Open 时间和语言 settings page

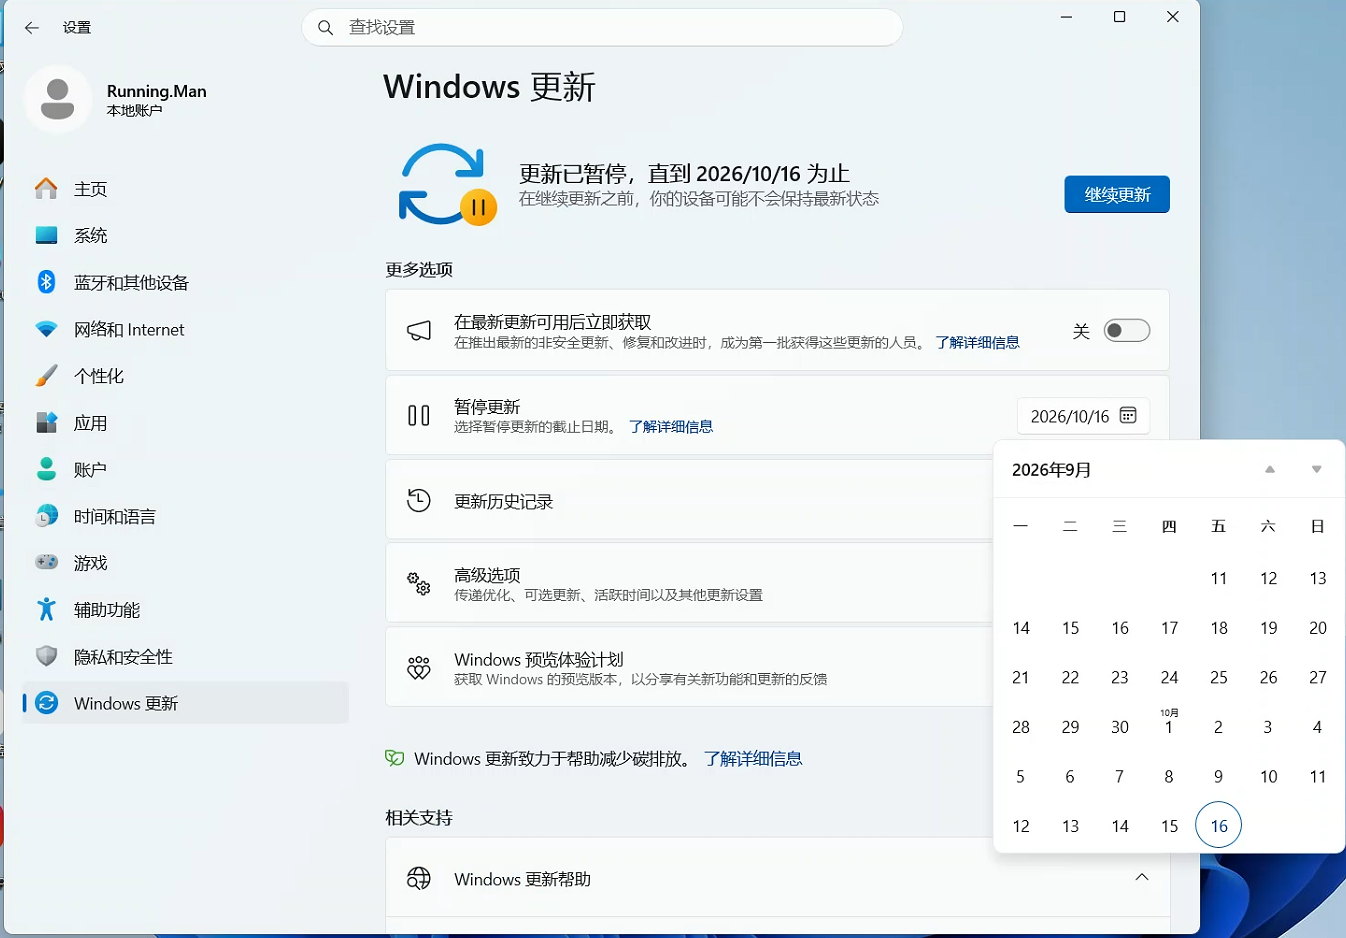pos(185,517)
